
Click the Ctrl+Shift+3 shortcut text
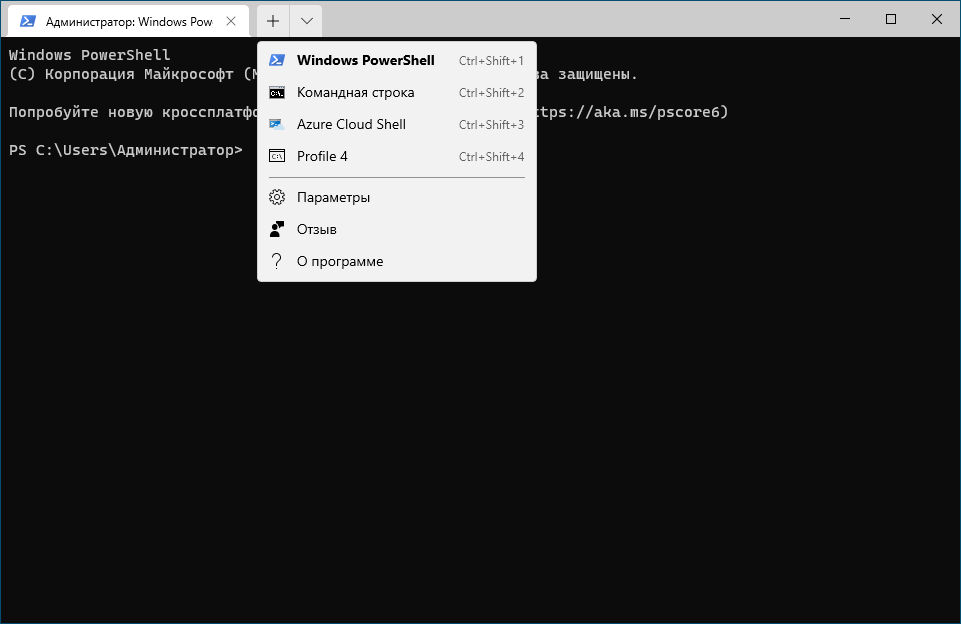(x=492, y=124)
